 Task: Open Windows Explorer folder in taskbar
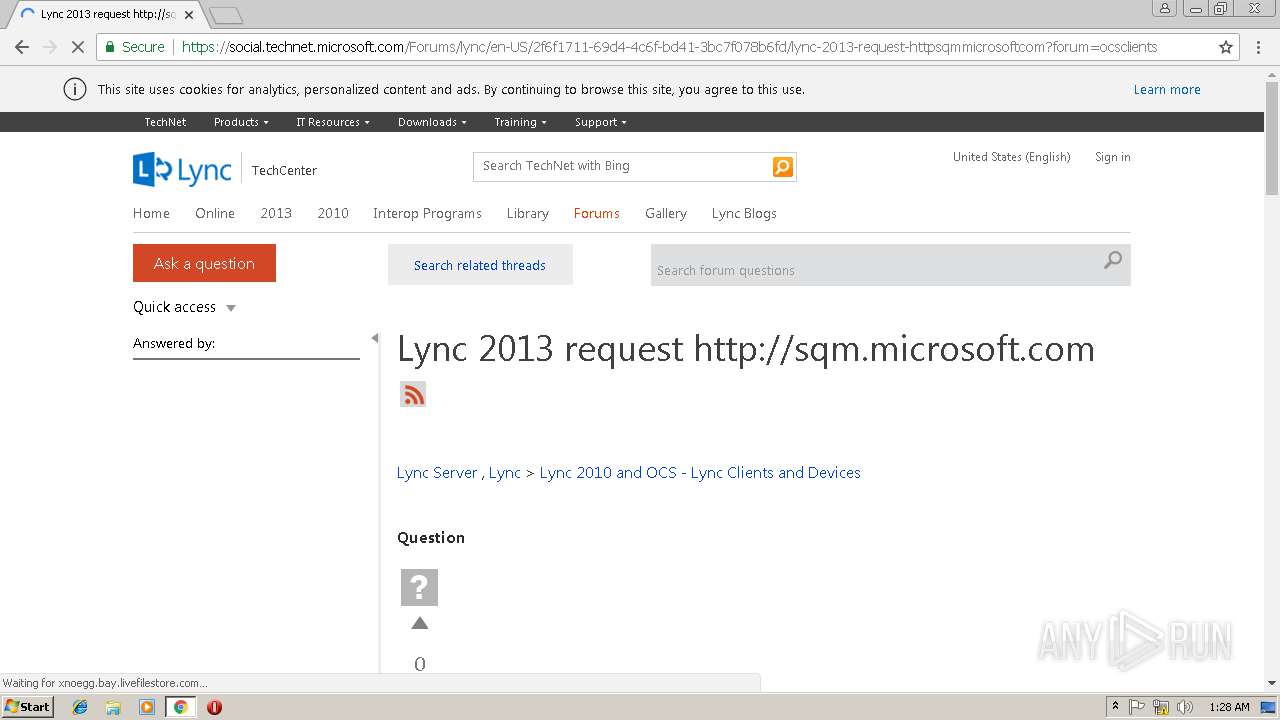pyautogui.click(x=113, y=707)
